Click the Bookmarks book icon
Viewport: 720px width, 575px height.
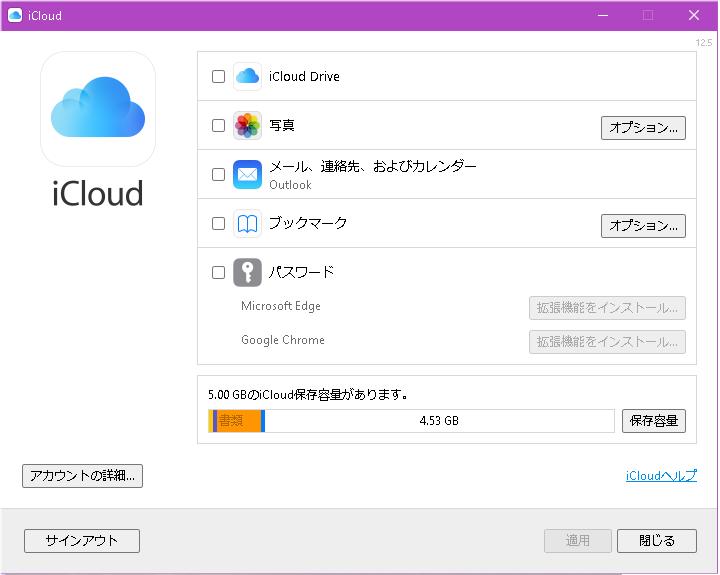point(247,224)
